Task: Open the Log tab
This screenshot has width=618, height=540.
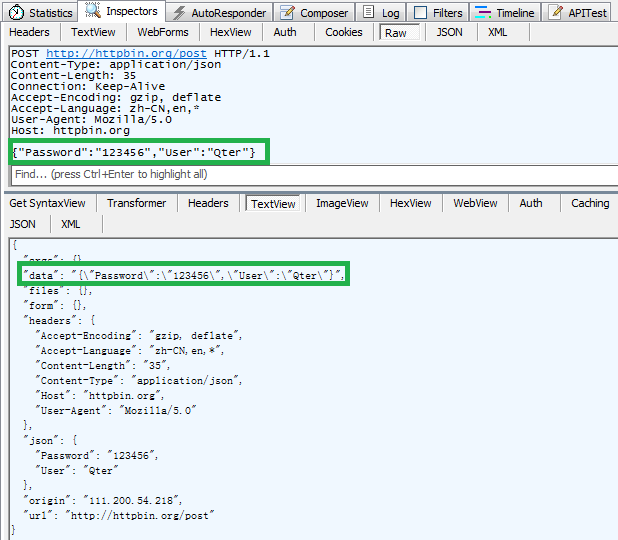Action: tap(381, 13)
